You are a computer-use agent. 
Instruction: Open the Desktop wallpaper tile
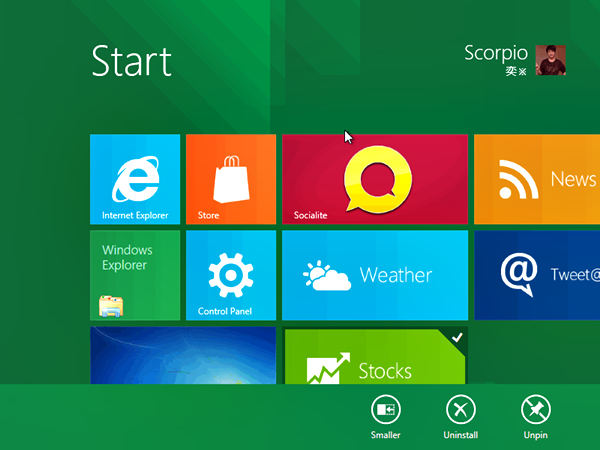(x=183, y=355)
